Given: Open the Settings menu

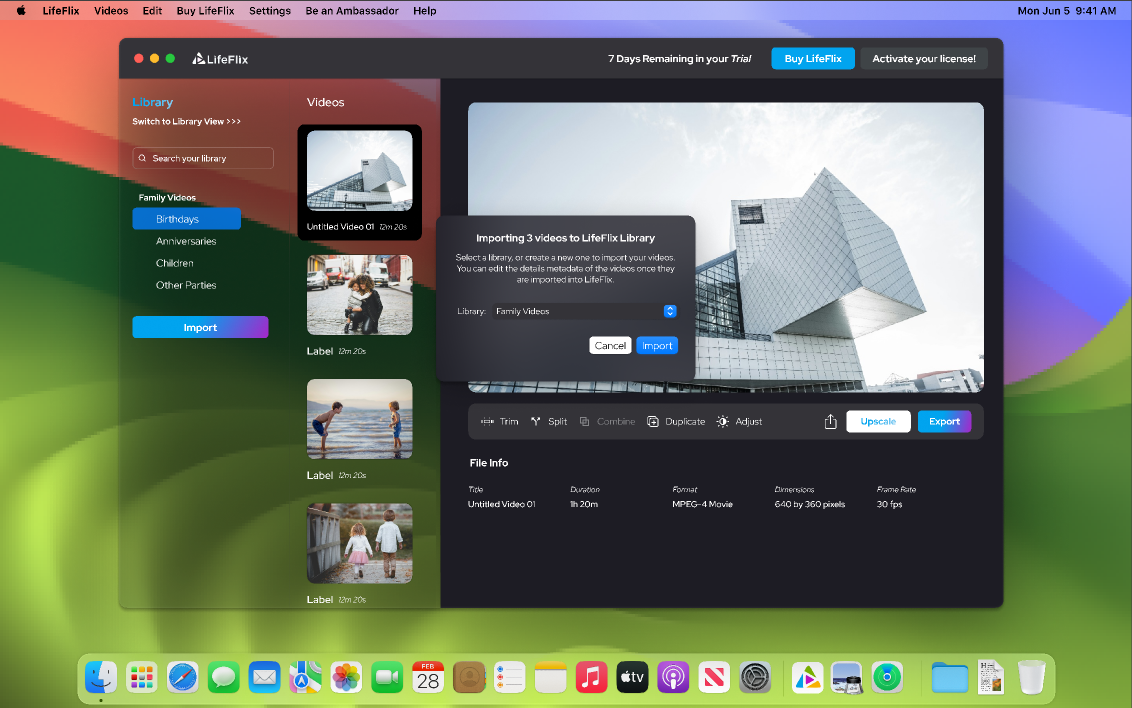Looking at the screenshot, I should point(270,11).
